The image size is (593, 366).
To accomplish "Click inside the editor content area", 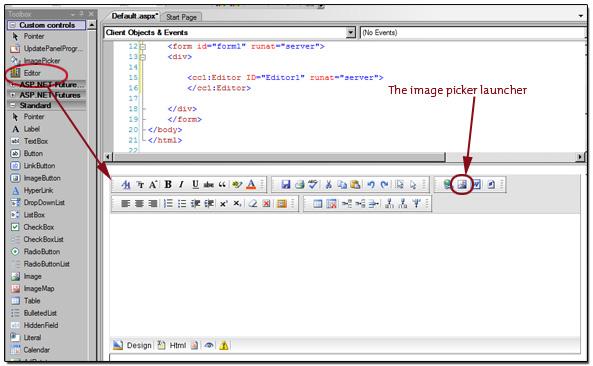I will pos(345,276).
